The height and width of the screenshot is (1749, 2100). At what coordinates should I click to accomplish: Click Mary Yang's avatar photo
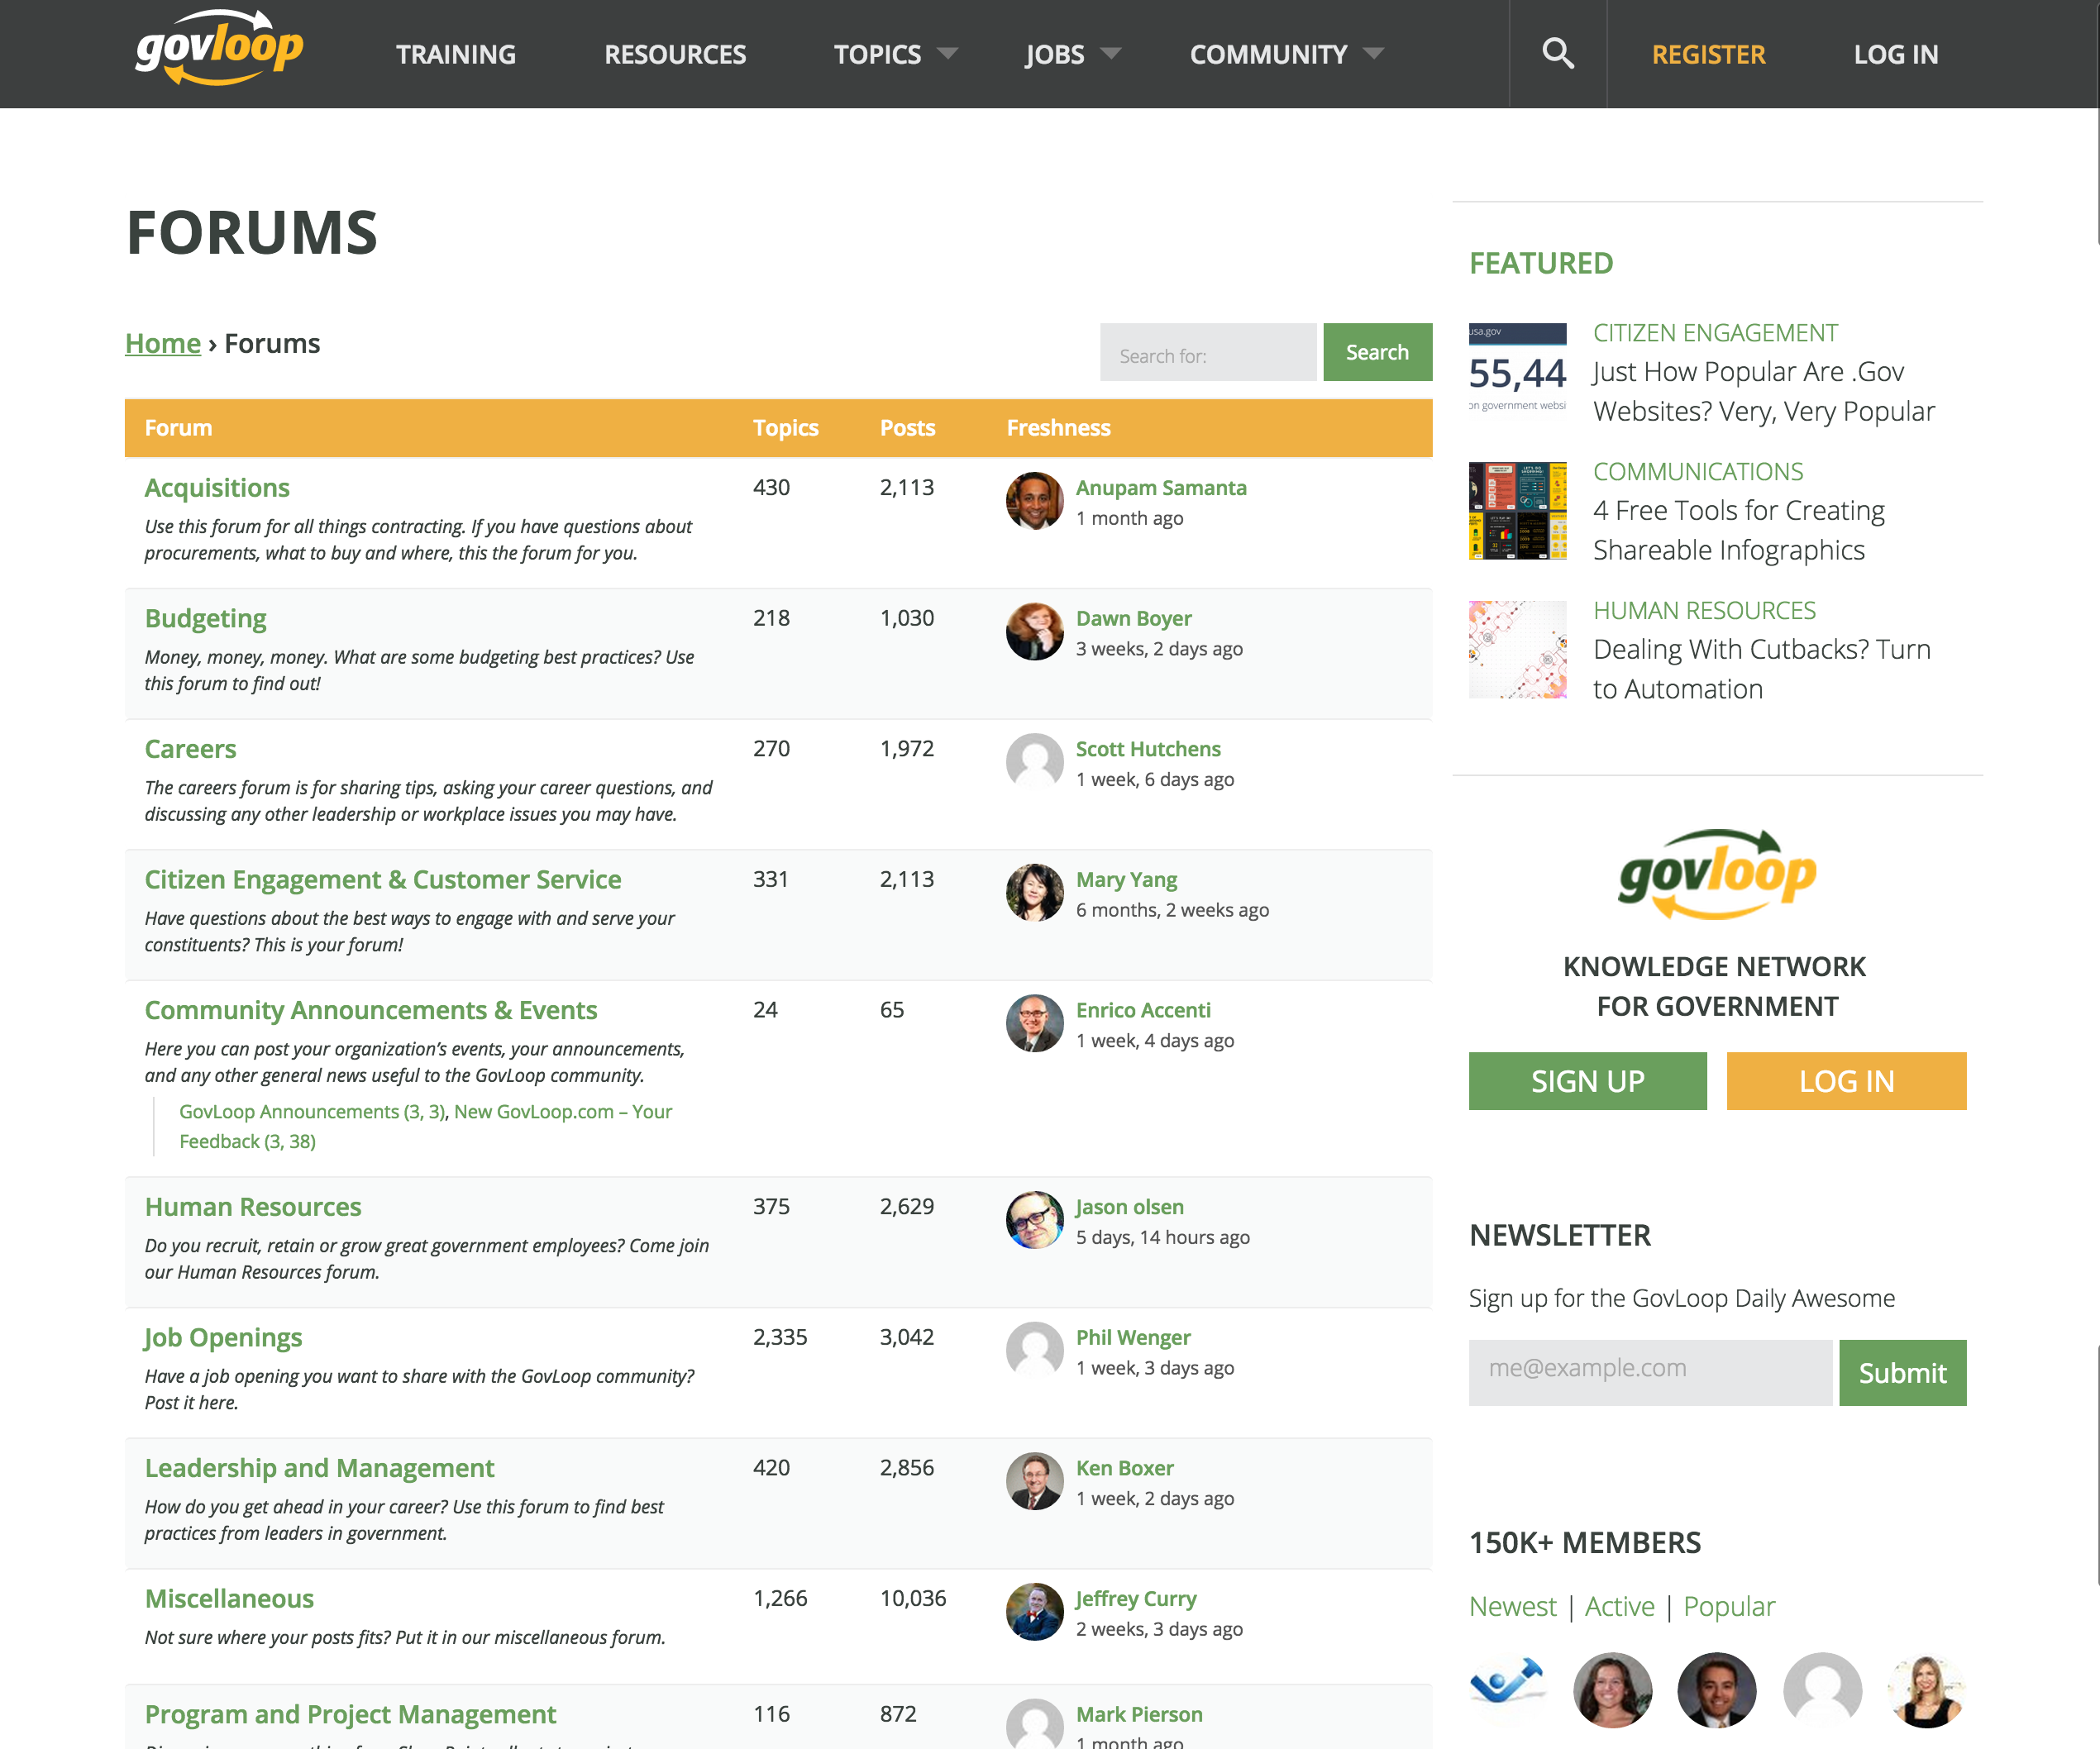1034,893
